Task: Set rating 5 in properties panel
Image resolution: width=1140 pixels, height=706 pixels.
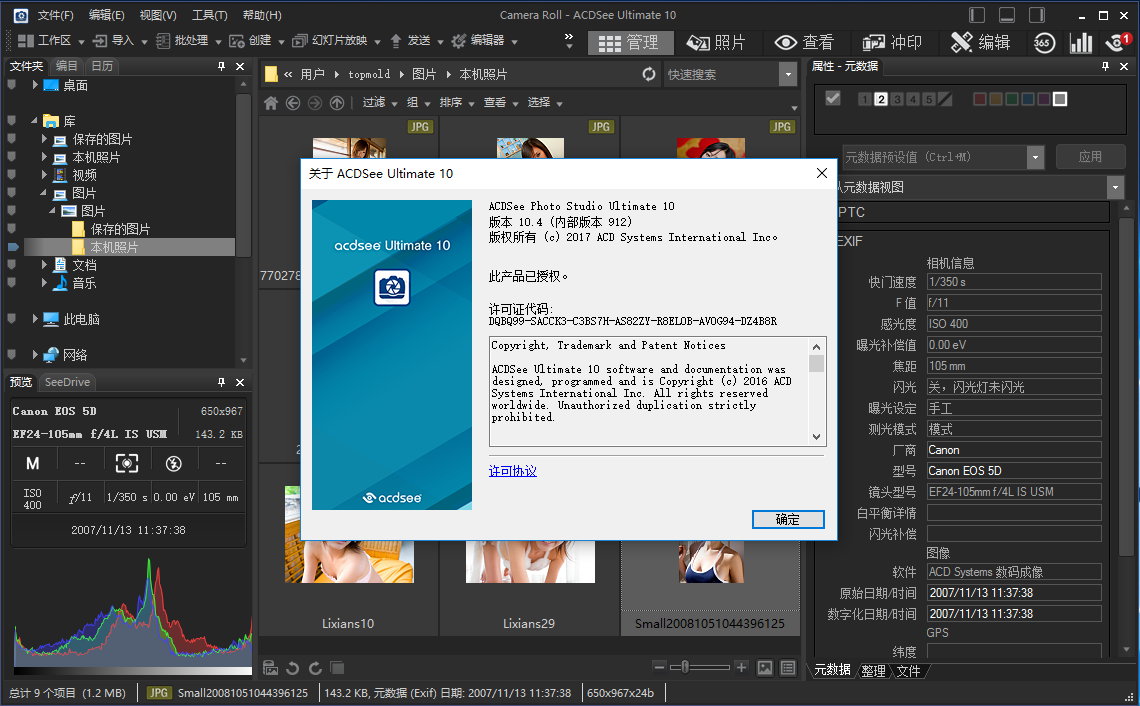Action: point(929,99)
